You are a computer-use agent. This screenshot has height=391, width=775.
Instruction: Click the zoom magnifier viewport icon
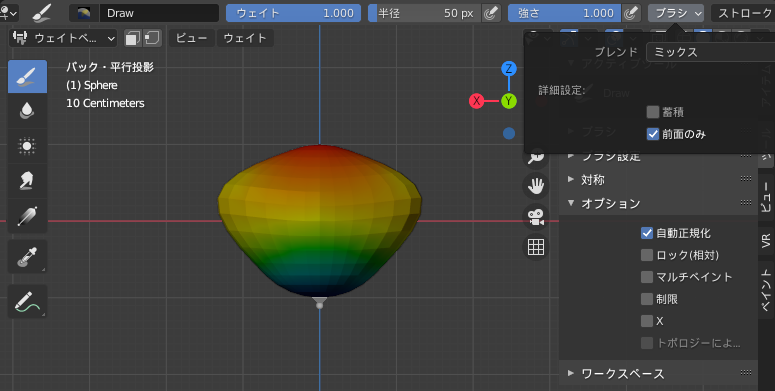(536, 157)
